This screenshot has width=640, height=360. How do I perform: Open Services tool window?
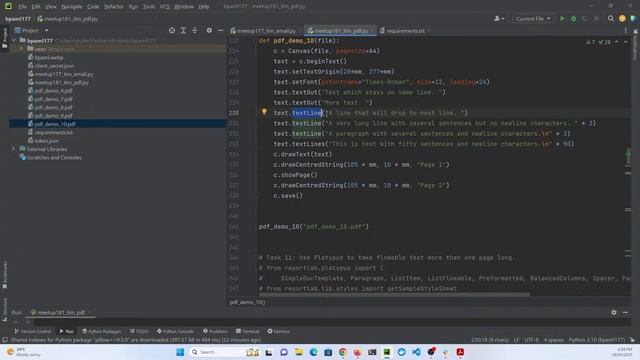pyautogui.click(x=278, y=331)
